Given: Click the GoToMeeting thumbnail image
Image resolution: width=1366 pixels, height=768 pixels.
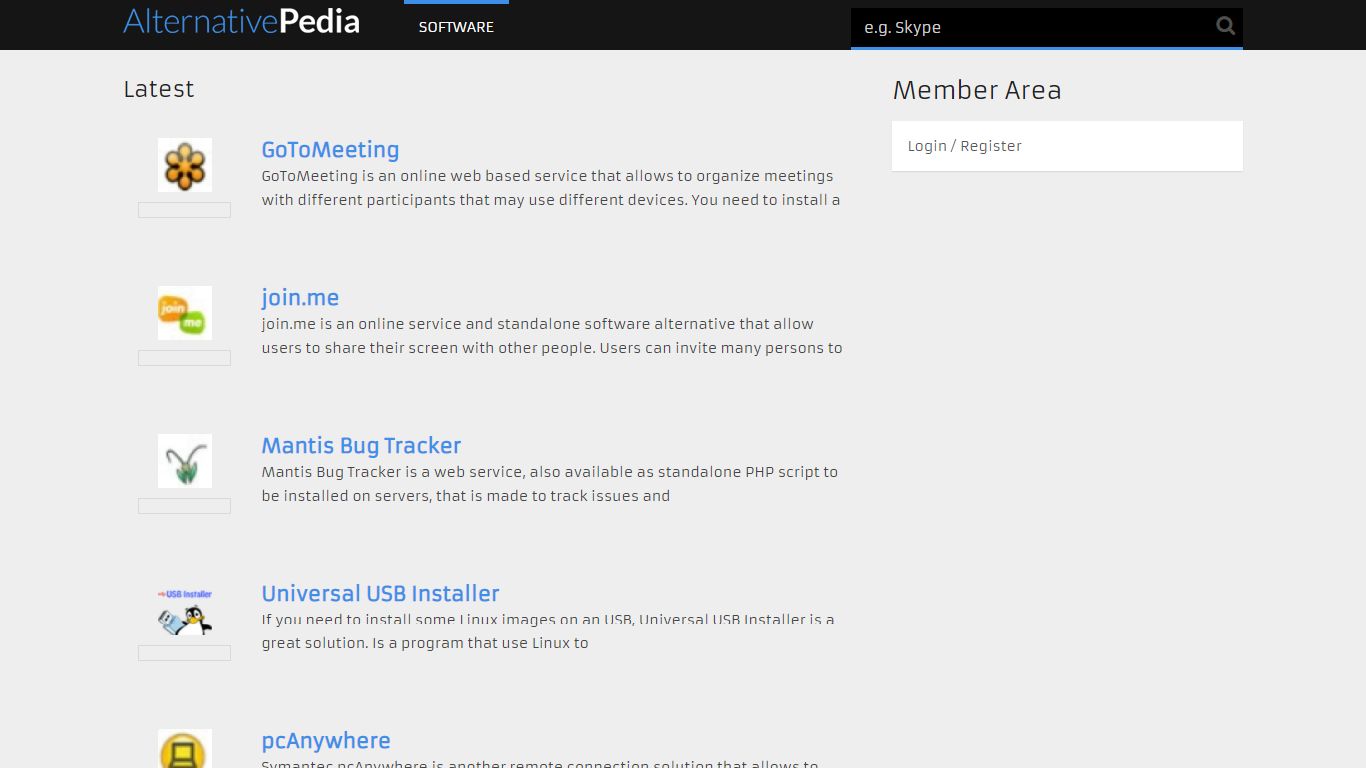Looking at the screenshot, I should pos(184,164).
